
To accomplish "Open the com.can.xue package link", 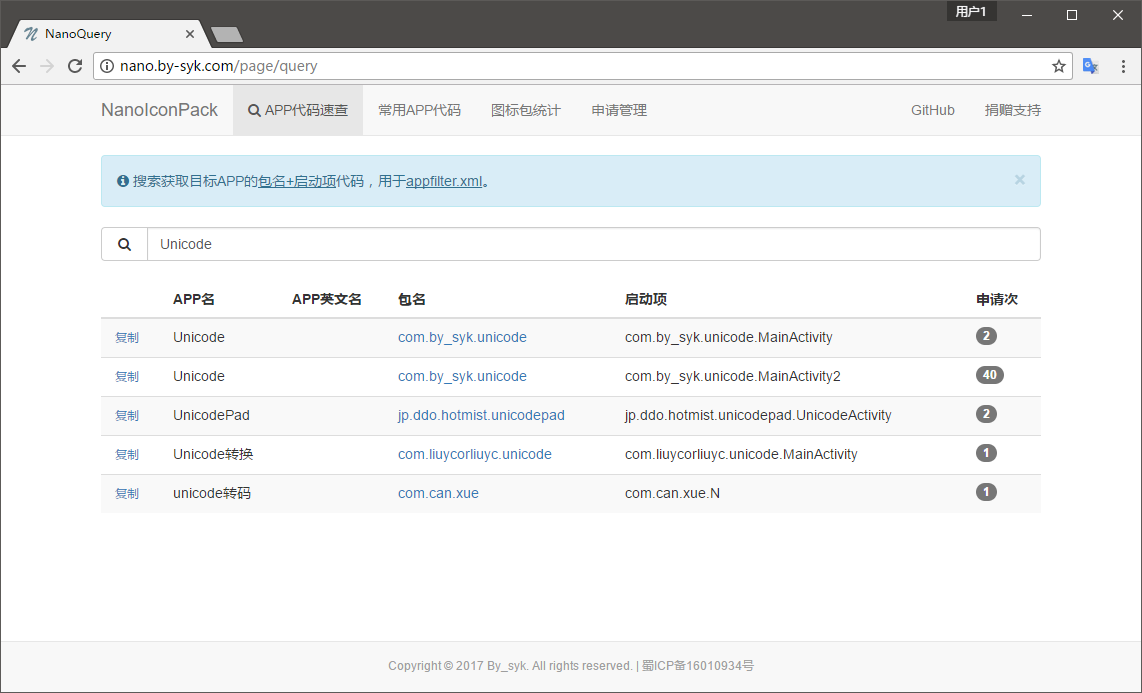I will pos(438,494).
